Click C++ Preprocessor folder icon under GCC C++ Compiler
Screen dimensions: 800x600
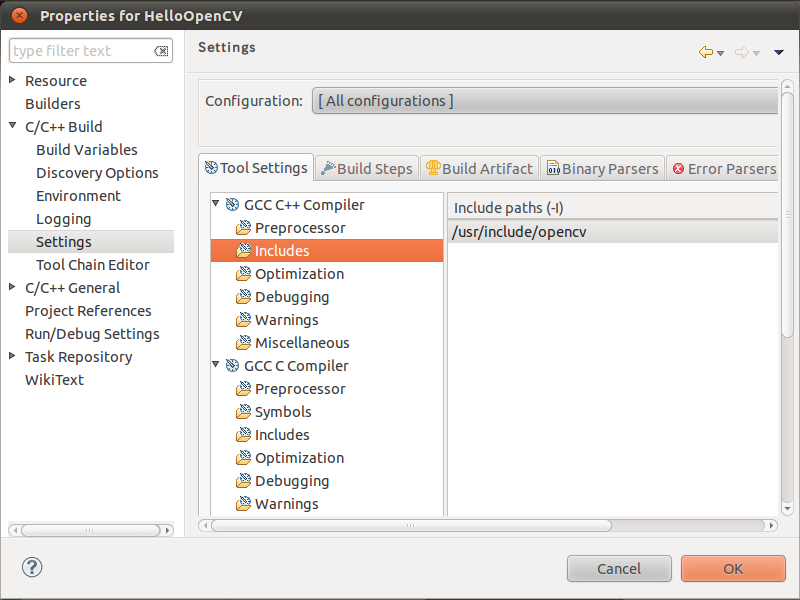tap(243, 228)
